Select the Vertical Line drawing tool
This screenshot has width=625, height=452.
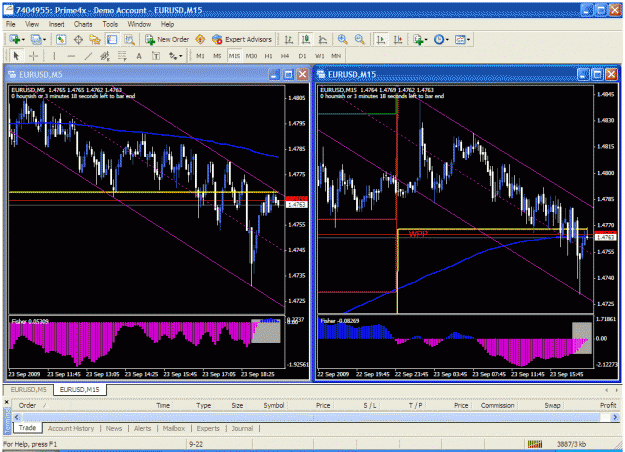coord(54,56)
